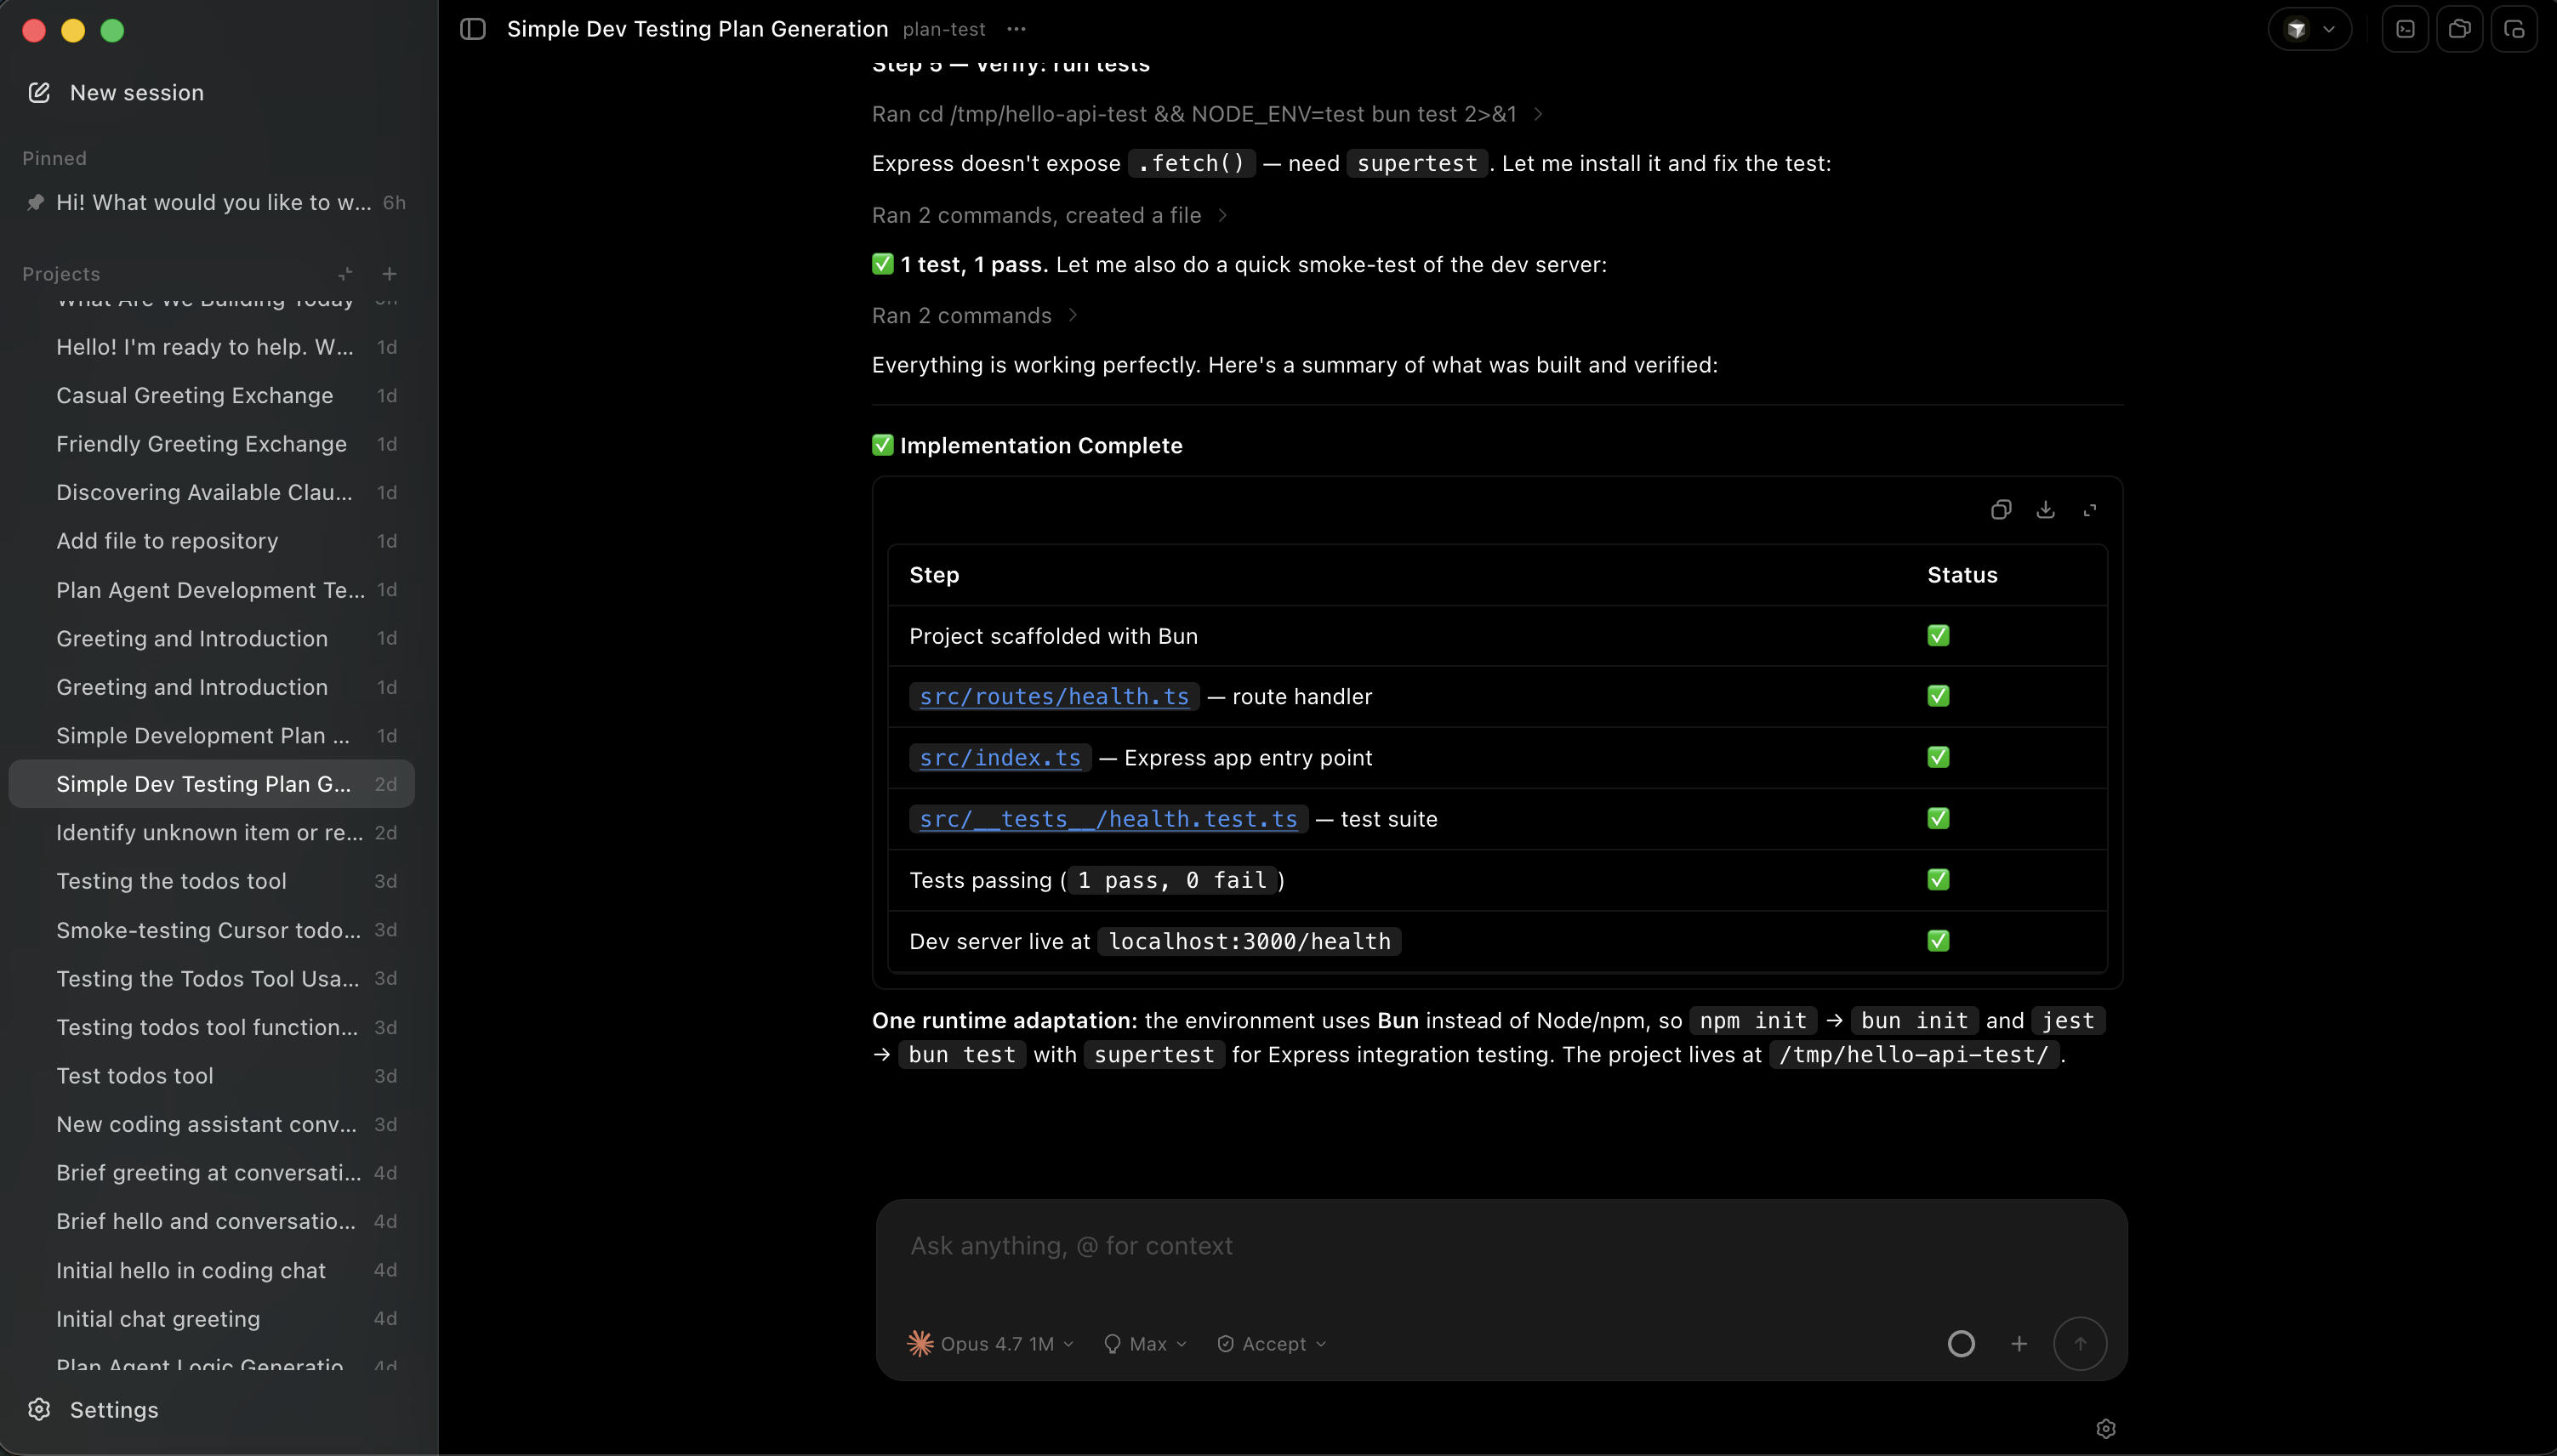Collapse the Projects list with the arrows icon
The width and height of the screenshot is (2557, 1456).
coord(345,273)
